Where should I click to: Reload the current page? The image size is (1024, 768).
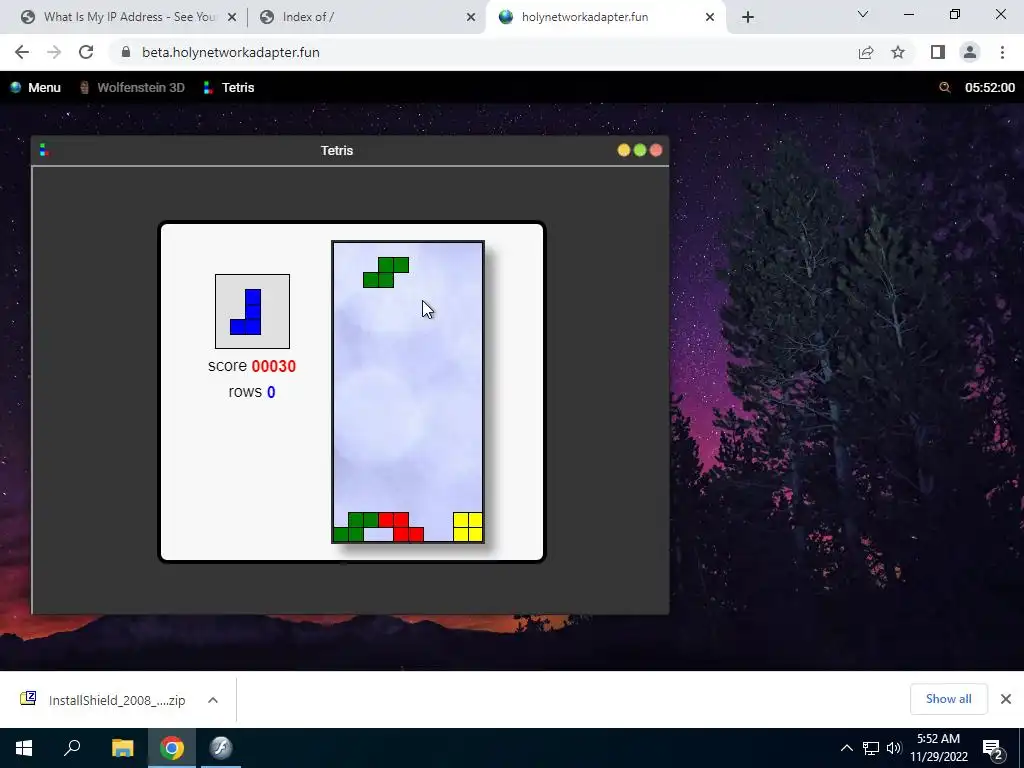[x=86, y=52]
